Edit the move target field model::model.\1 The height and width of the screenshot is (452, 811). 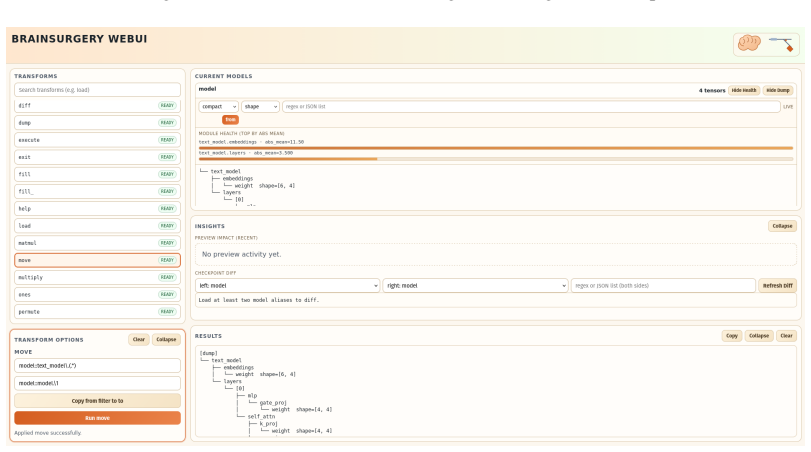pos(97,383)
